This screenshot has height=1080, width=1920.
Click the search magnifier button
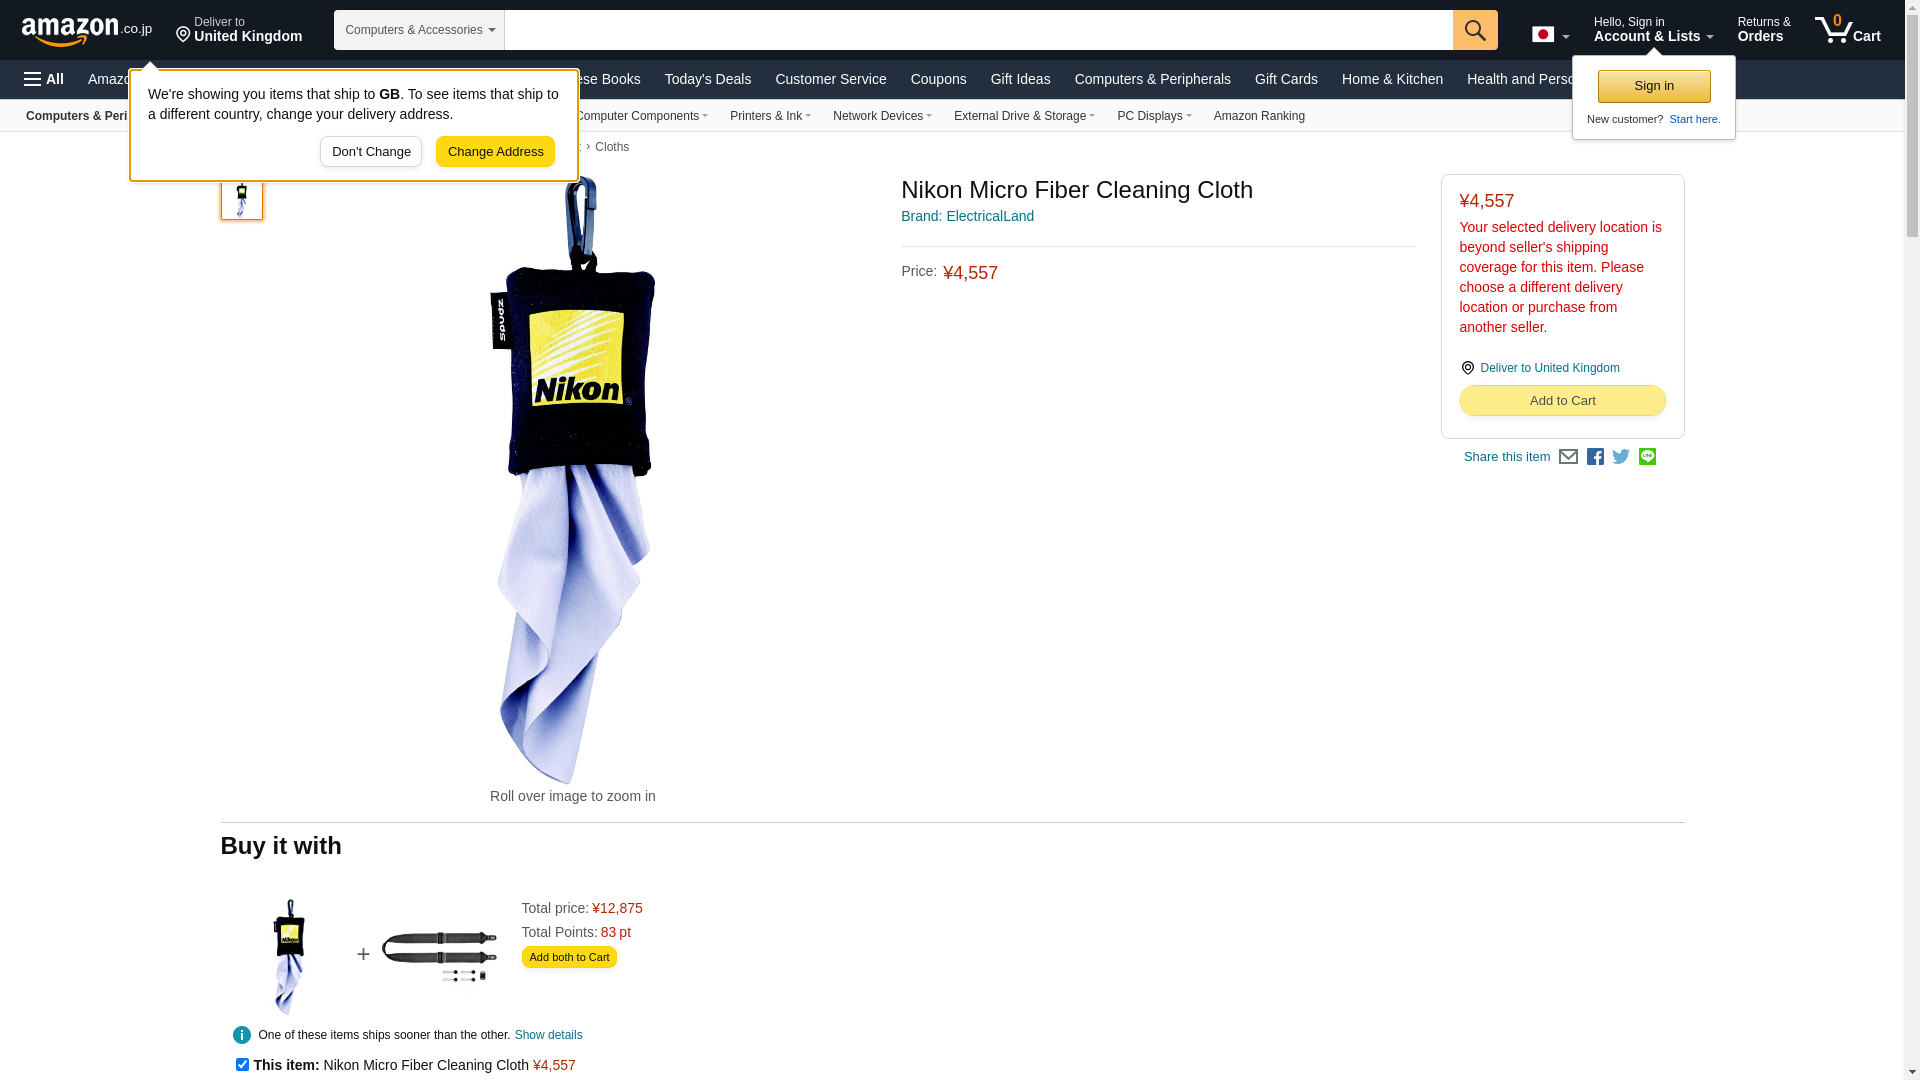coord(1475,30)
